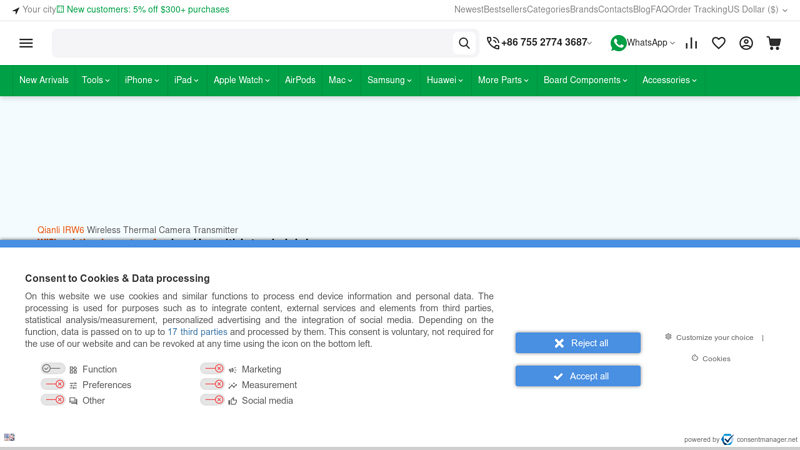The width and height of the screenshot is (800, 450).
Task: Click the Reject all button
Action: click(x=578, y=343)
